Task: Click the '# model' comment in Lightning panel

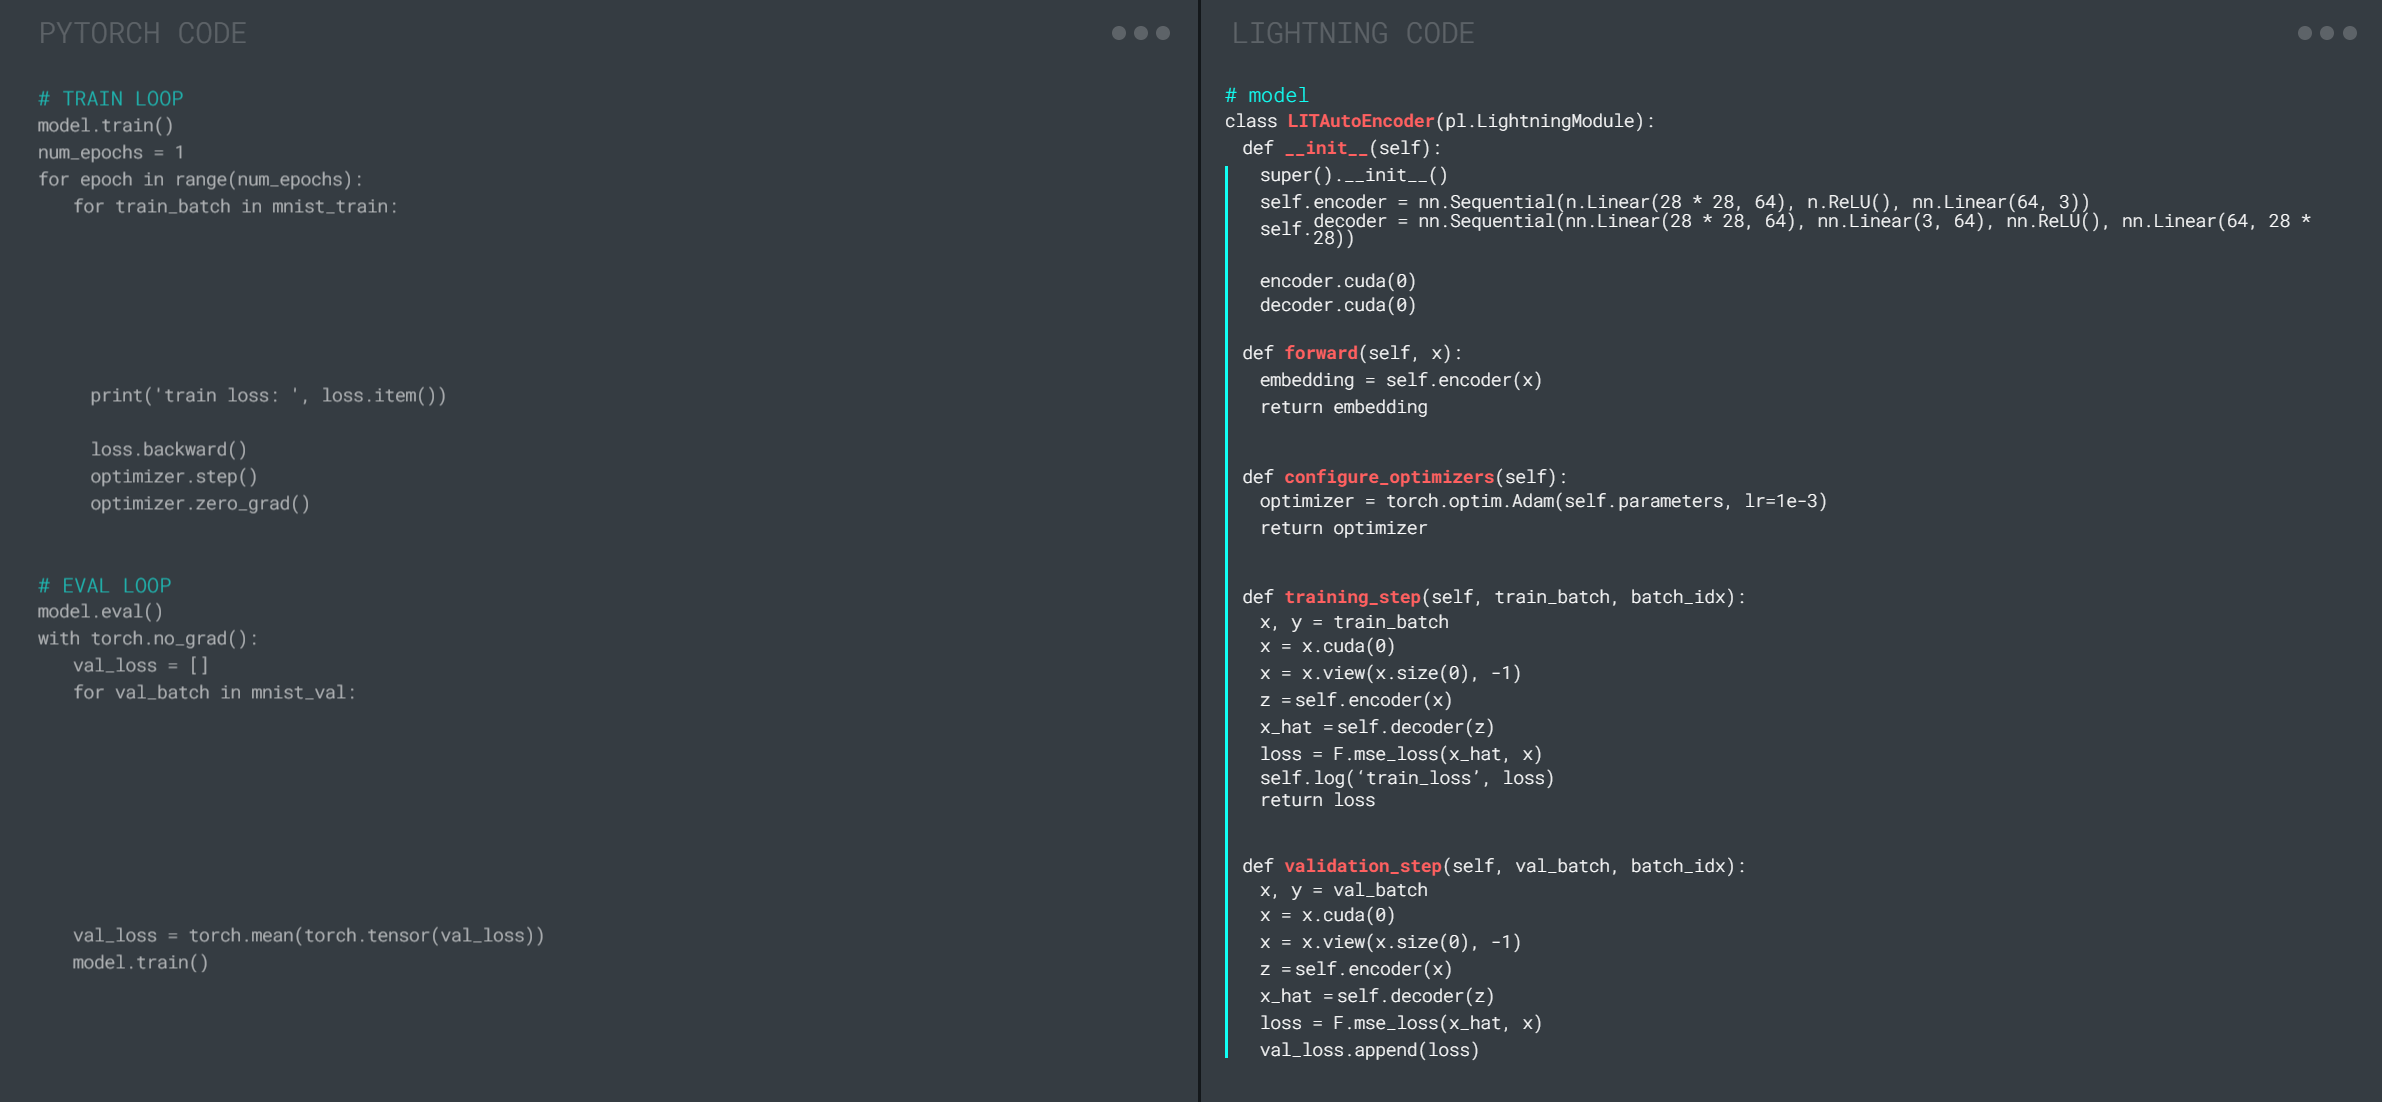Action: 1266,95
